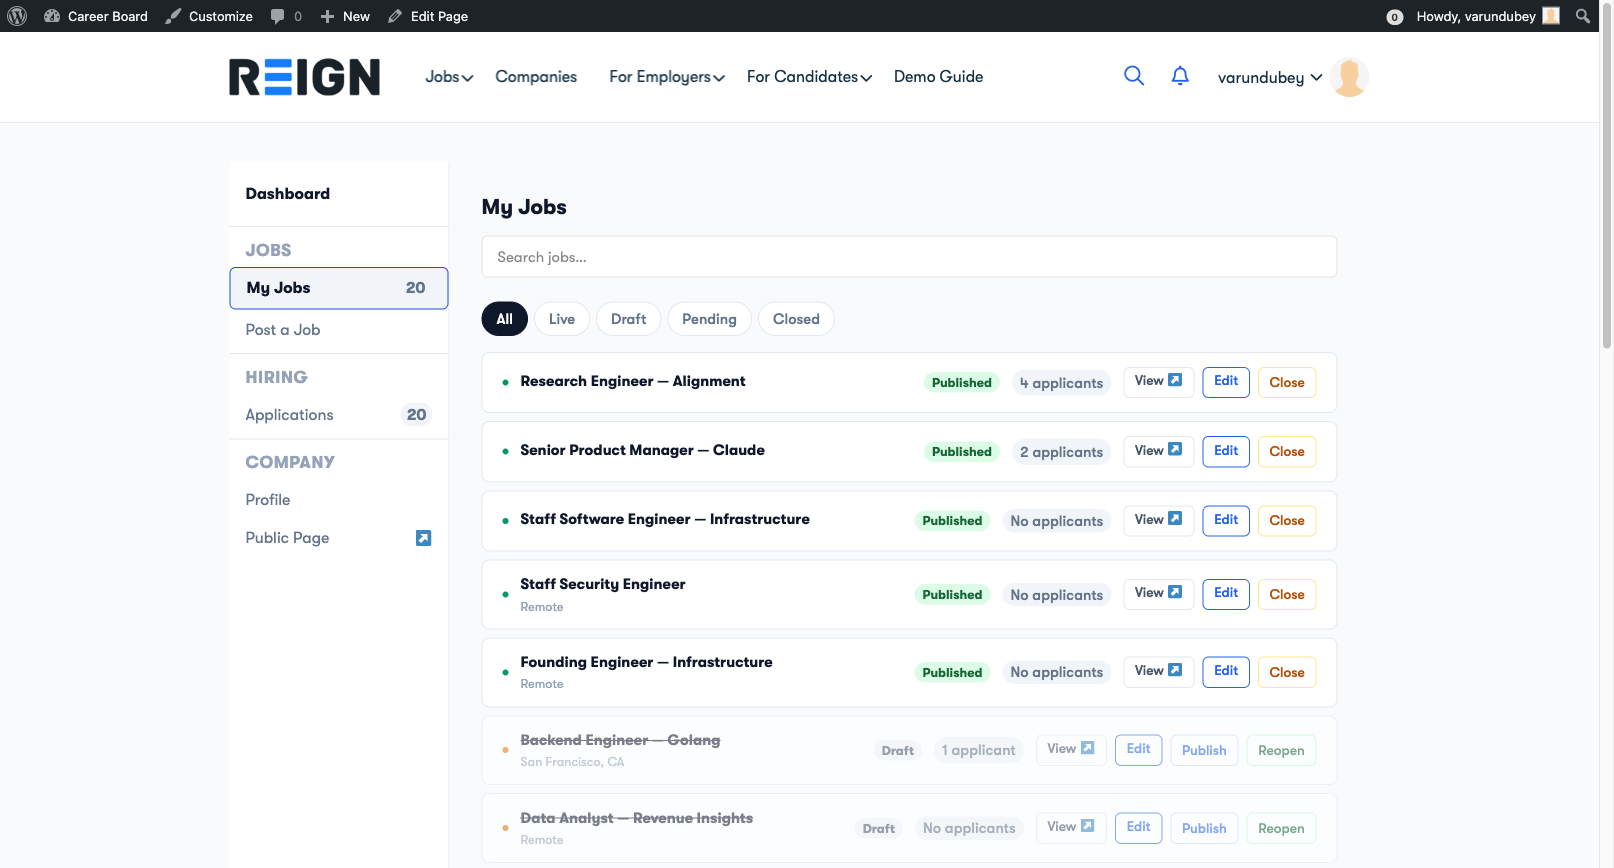Show All jobs filter
The width and height of the screenshot is (1614, 868).
(x=504, y=319)
